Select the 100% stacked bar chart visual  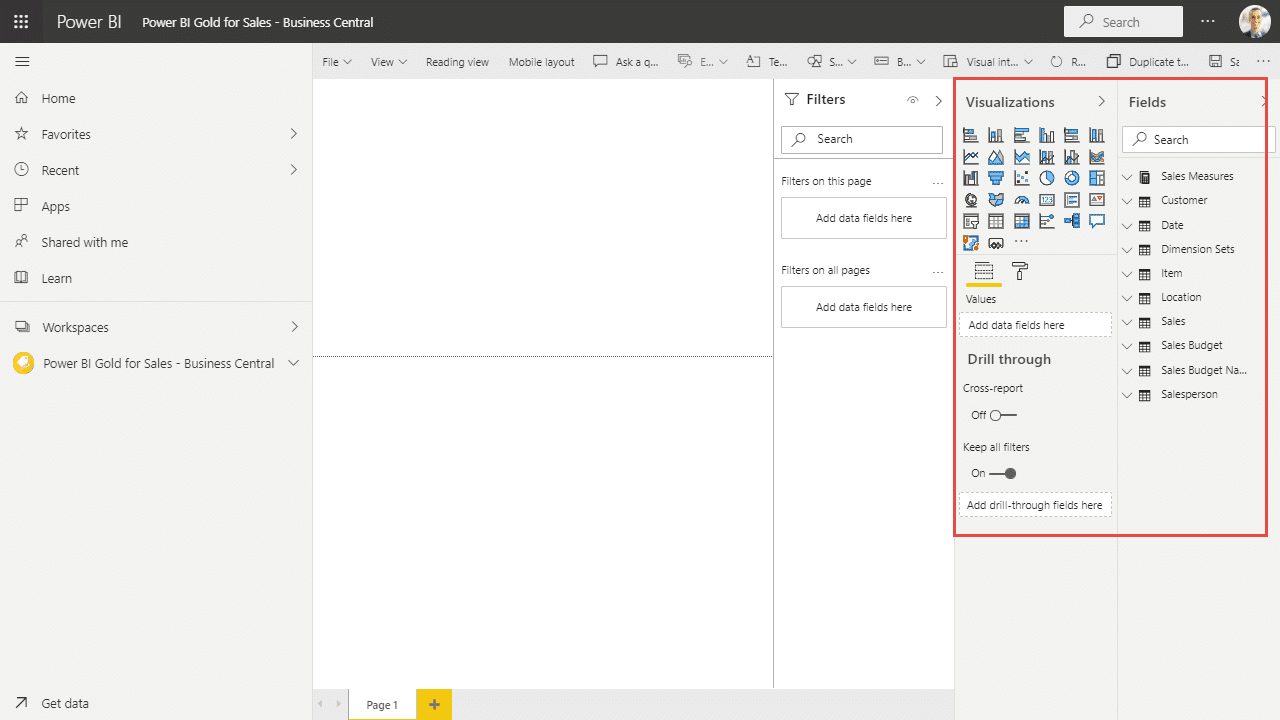point(1072,135)
